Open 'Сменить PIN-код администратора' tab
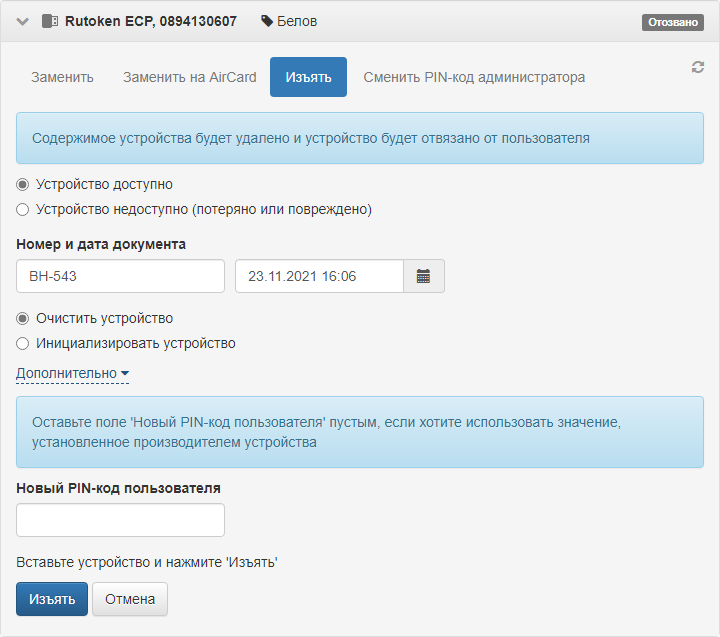Image resolution: width=720 pixels, height=637 pixels. pos(474,77)
